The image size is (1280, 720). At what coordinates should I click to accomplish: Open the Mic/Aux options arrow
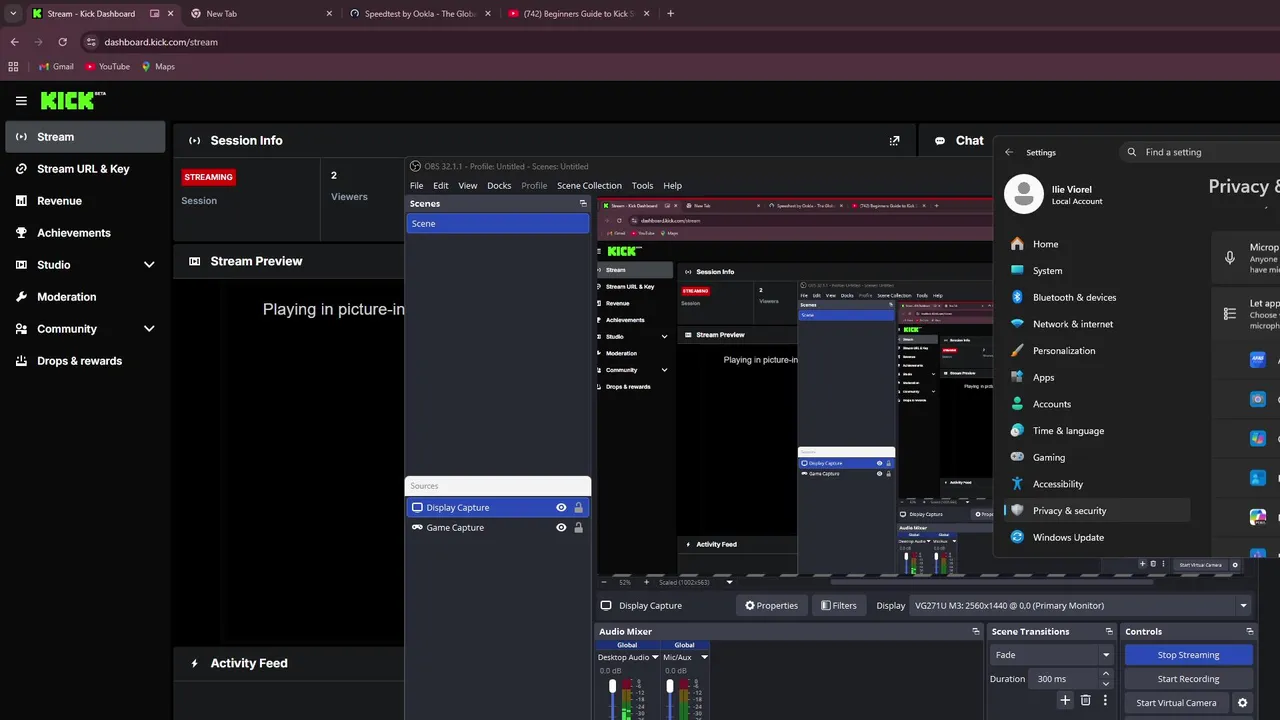click(x=704, y=657)
